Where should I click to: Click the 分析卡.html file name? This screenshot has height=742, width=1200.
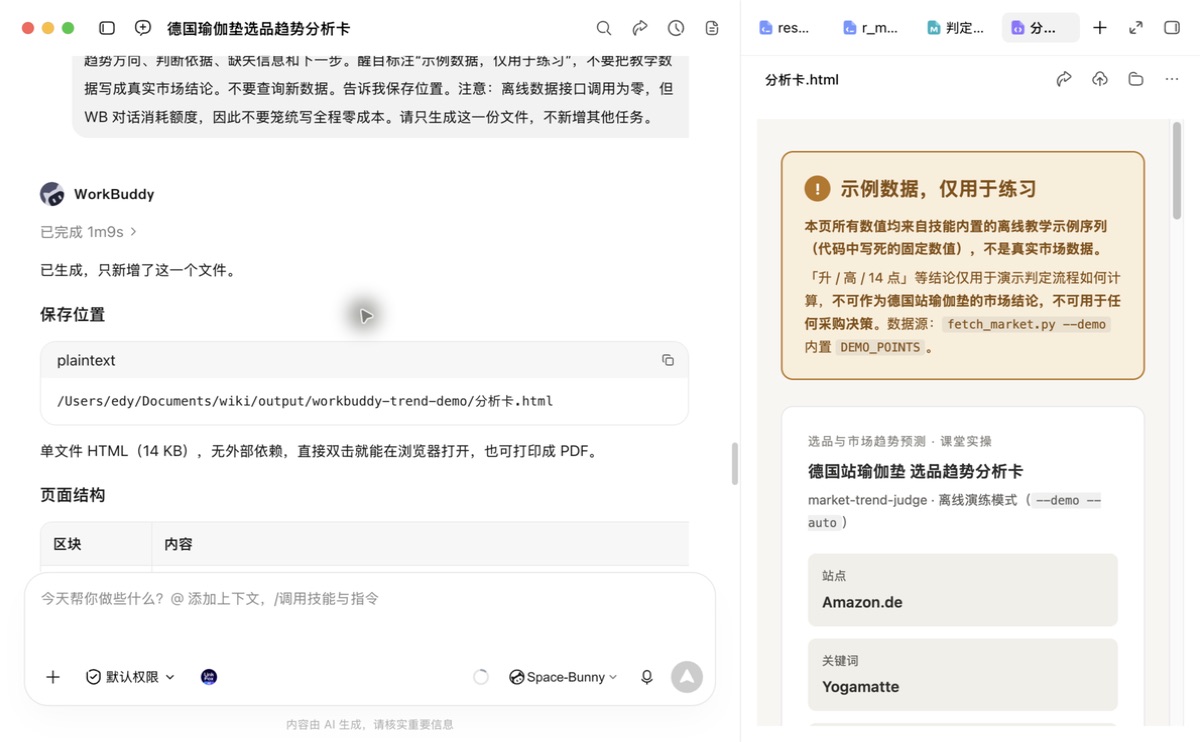coord(801,79)
